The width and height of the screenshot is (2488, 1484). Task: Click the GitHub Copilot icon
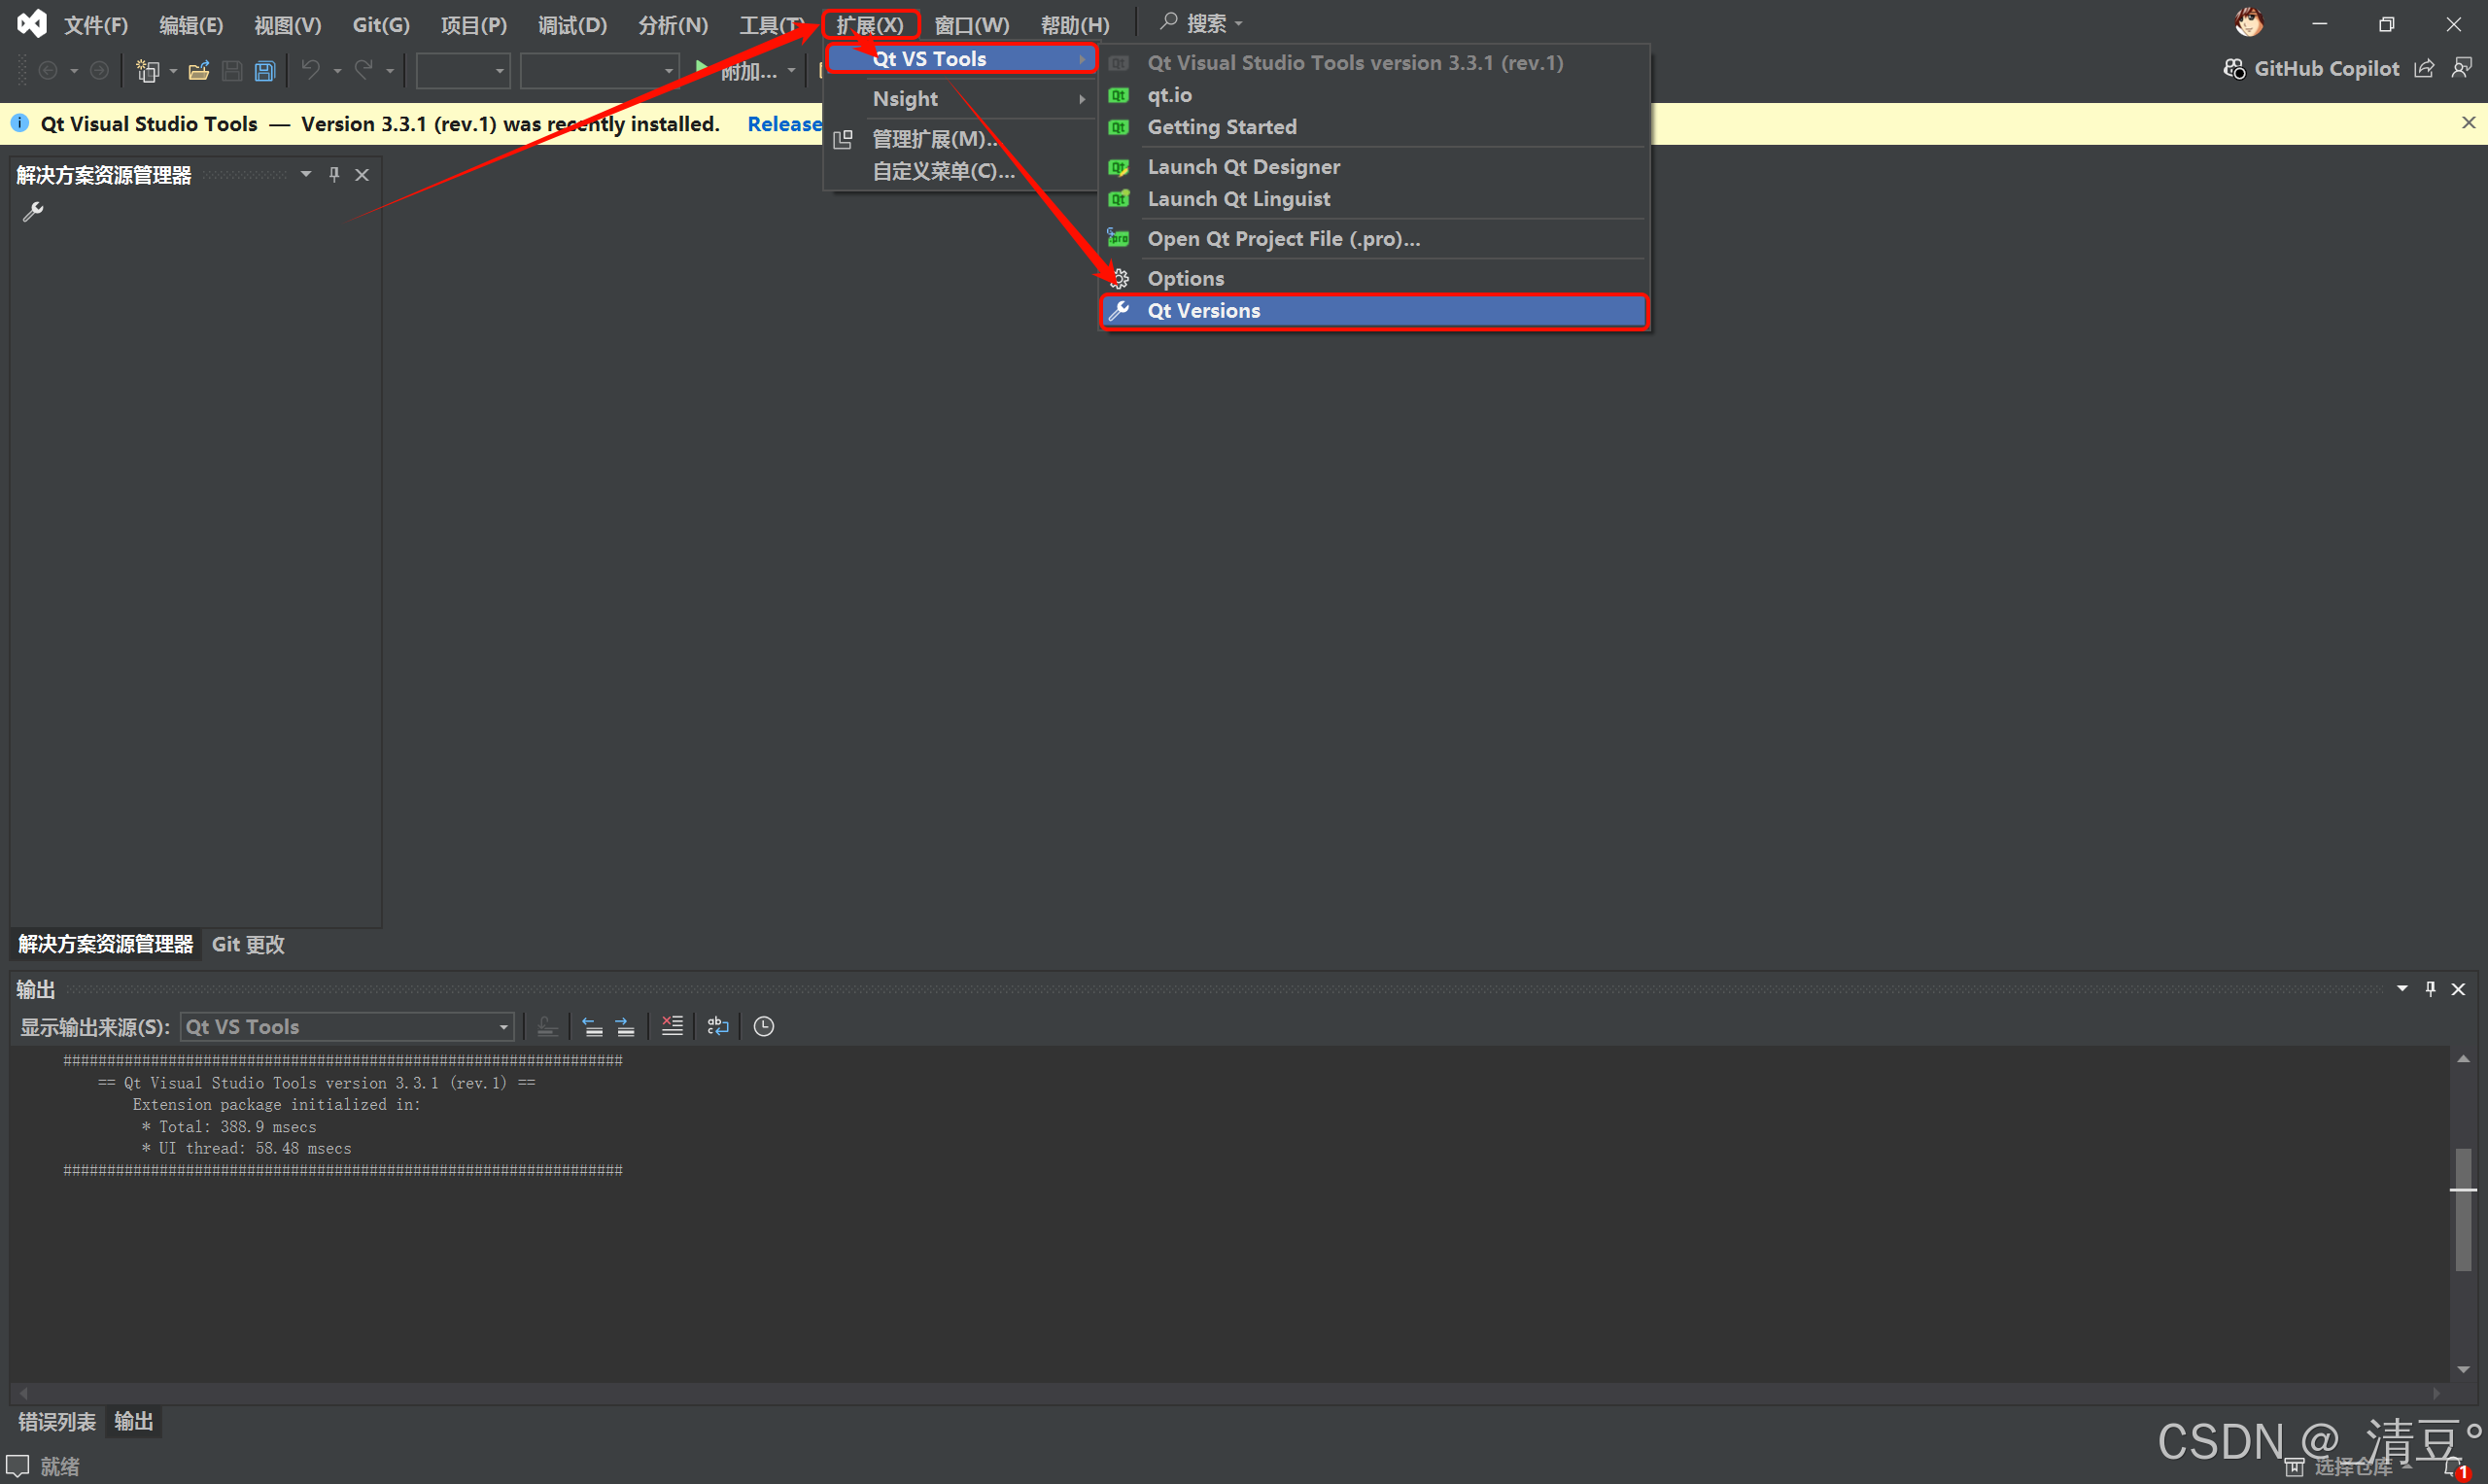(x=2233, y=68)
